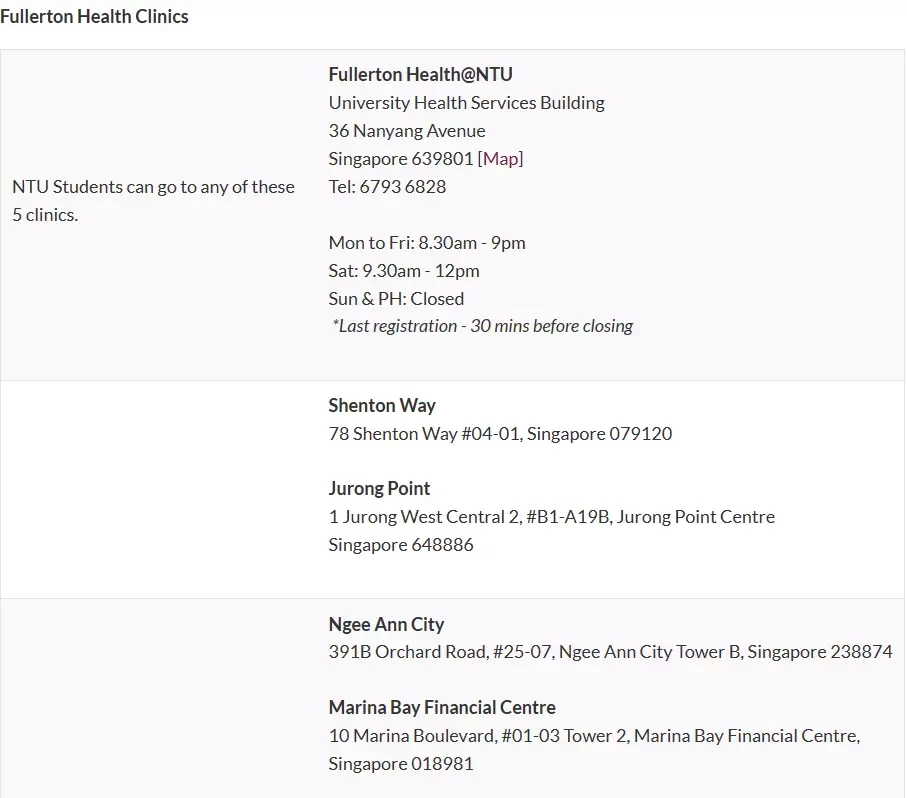Click the Marina Bay Financial Centre heading
This screenshot has width=907, height=798.
[x=442, y=707]
